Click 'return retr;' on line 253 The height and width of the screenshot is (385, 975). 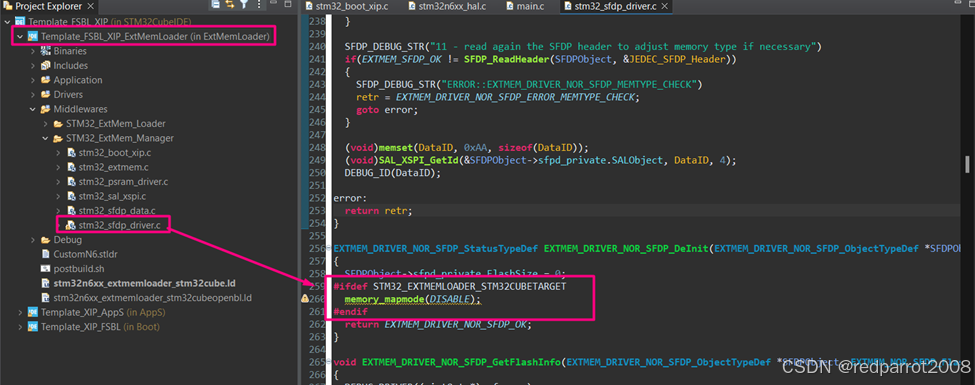click(x=378, y=211)
